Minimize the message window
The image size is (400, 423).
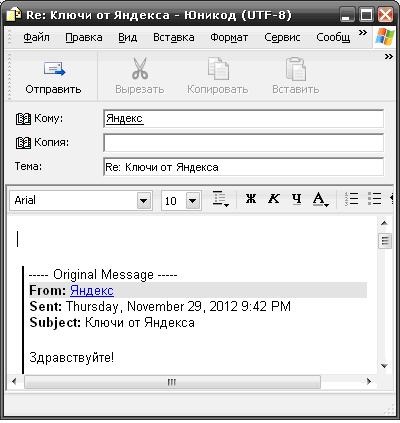(x=347, y=15)
